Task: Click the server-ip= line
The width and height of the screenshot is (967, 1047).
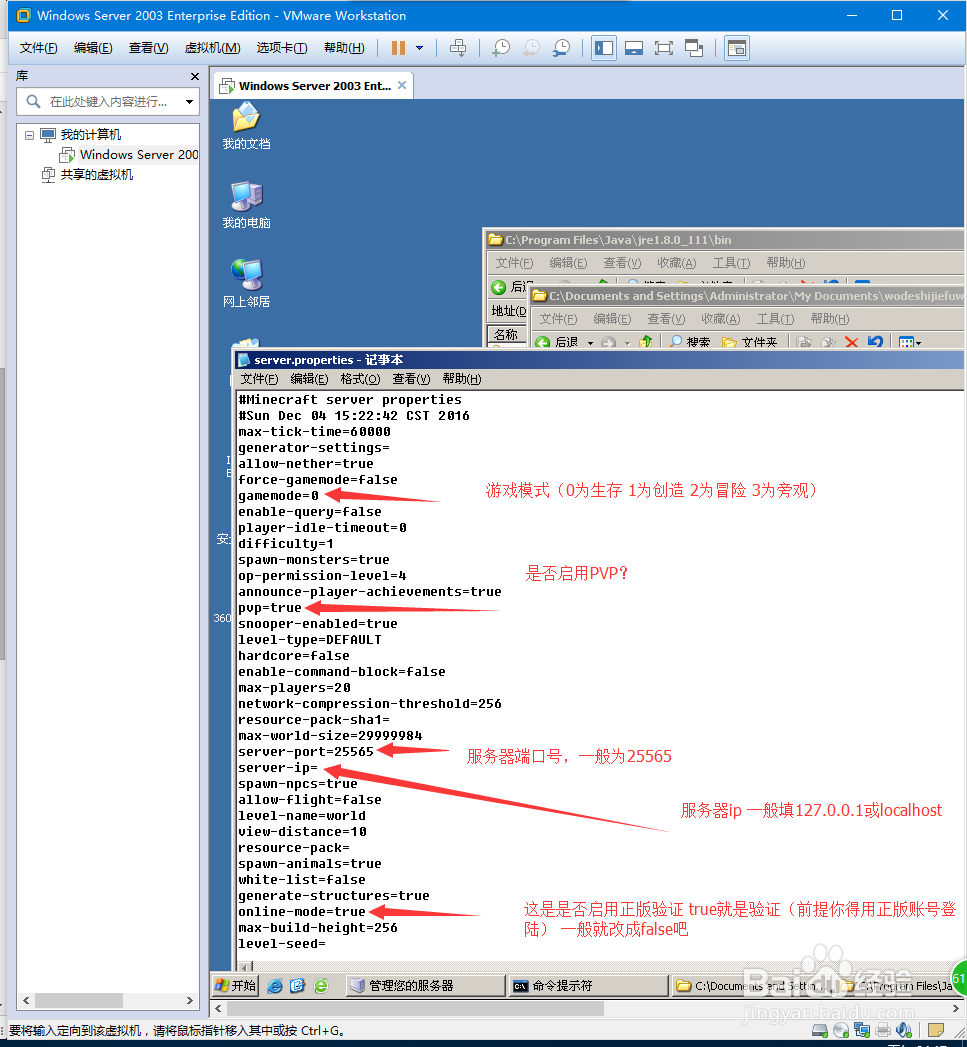Action: [278, 768]
